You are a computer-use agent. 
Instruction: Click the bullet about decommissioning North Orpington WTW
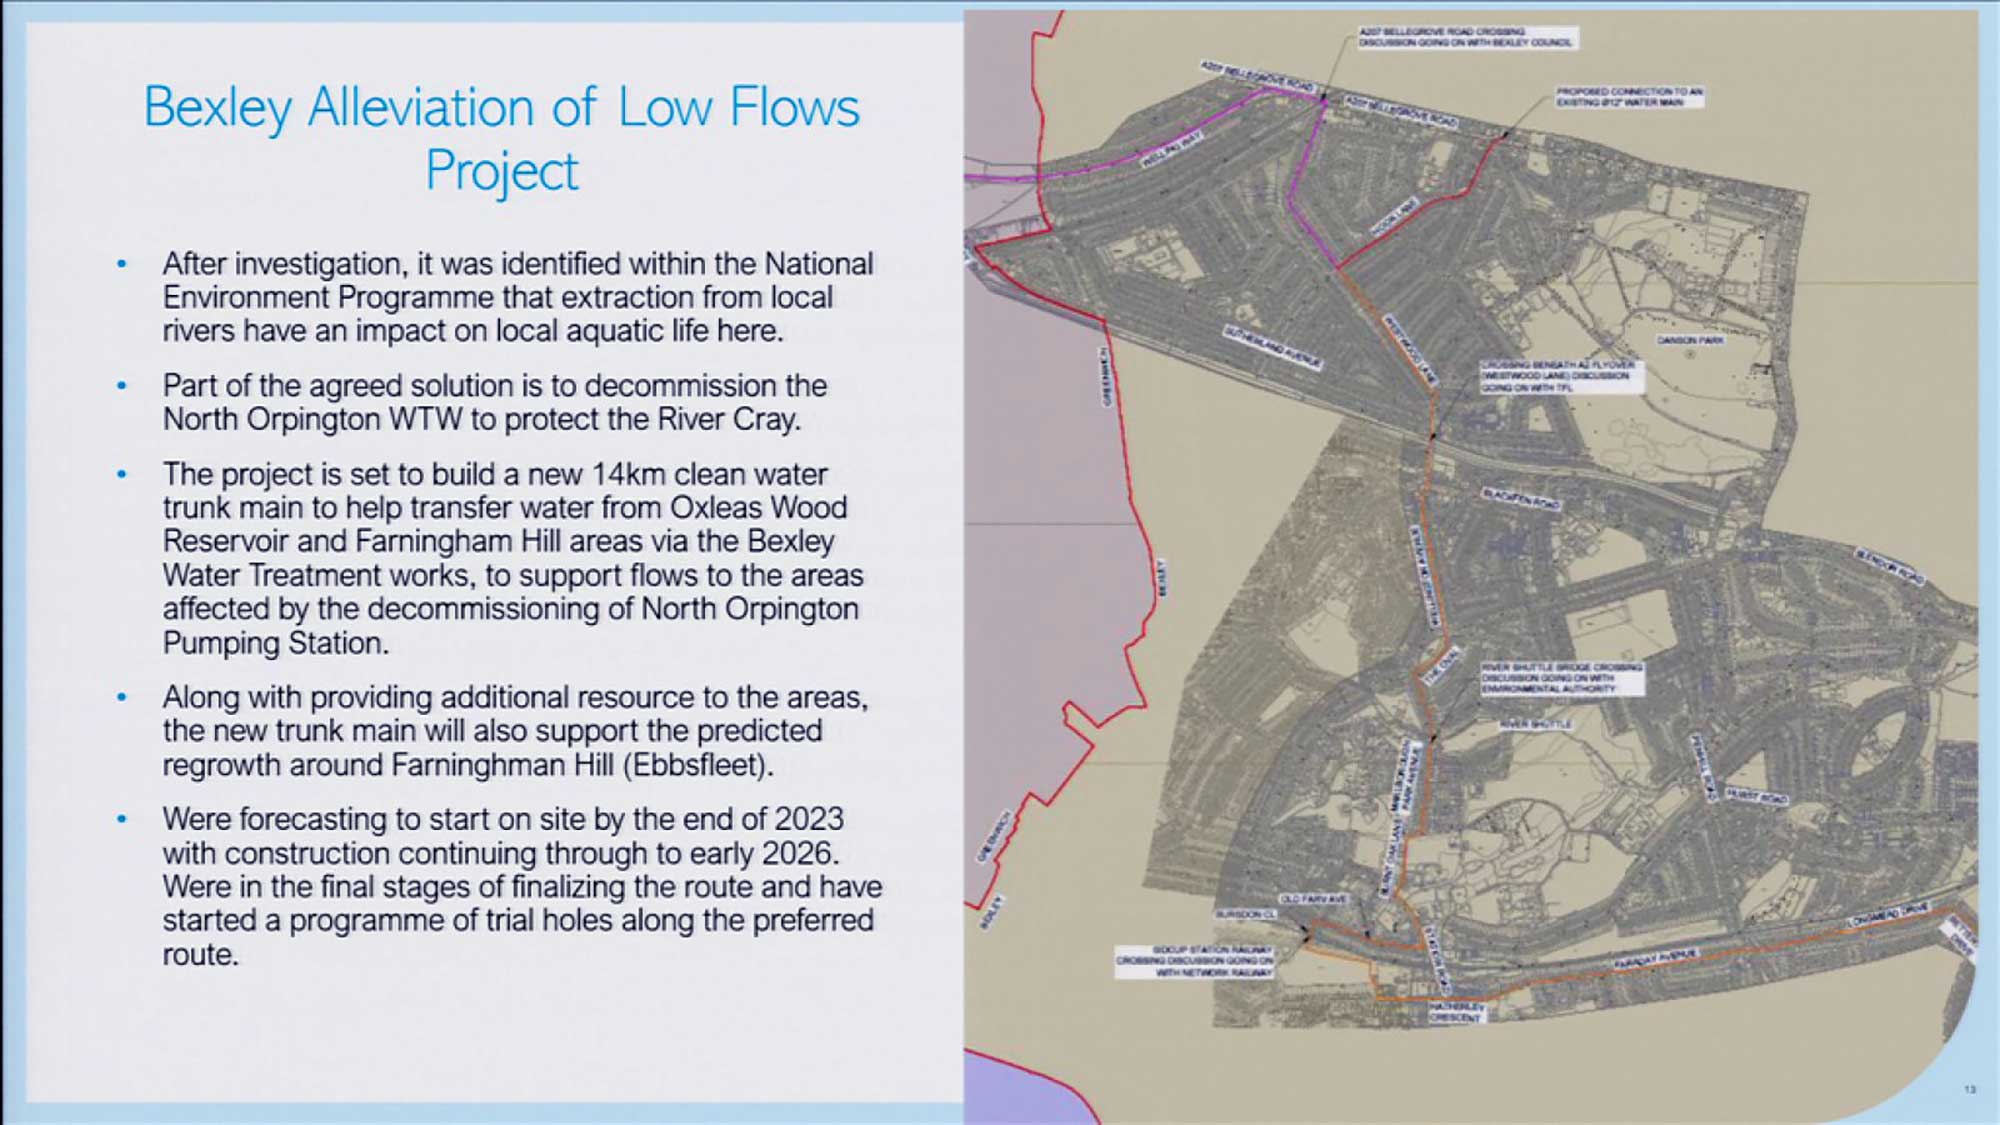pyautogui.click(x=495, y=402)
